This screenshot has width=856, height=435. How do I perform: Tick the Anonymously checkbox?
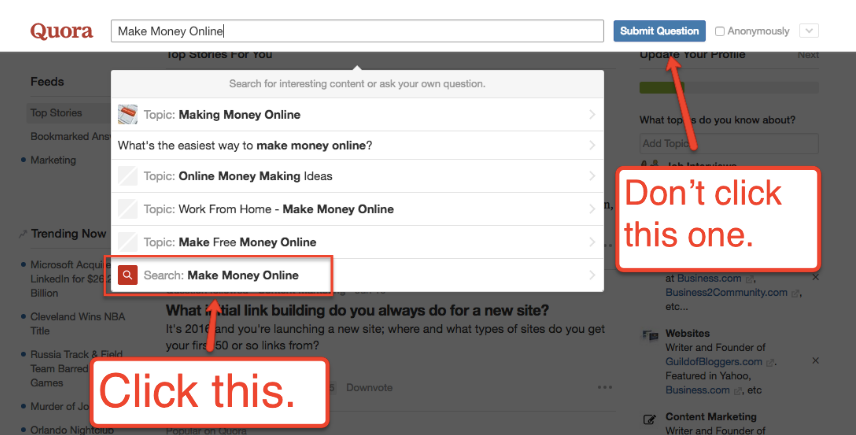click(720, 32)
